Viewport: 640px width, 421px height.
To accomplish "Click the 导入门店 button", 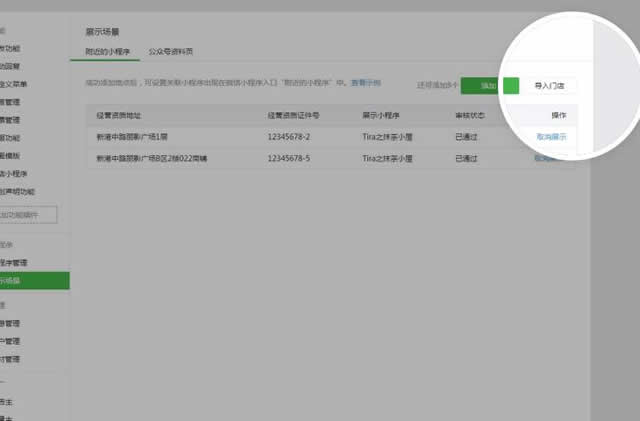I will pyautogui.click(x=550, y=87).
